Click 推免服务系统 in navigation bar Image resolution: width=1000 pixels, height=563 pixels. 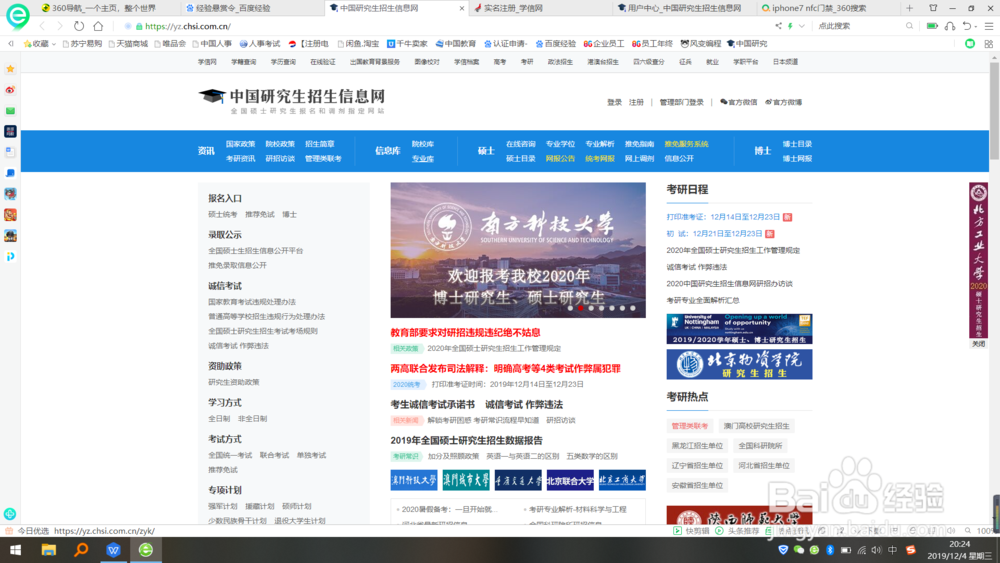[x=686, y=144]
